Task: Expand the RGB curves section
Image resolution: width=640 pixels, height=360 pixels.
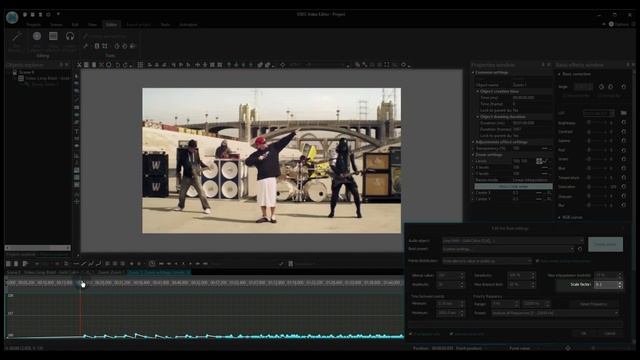Action: click(x=559, y=218)
